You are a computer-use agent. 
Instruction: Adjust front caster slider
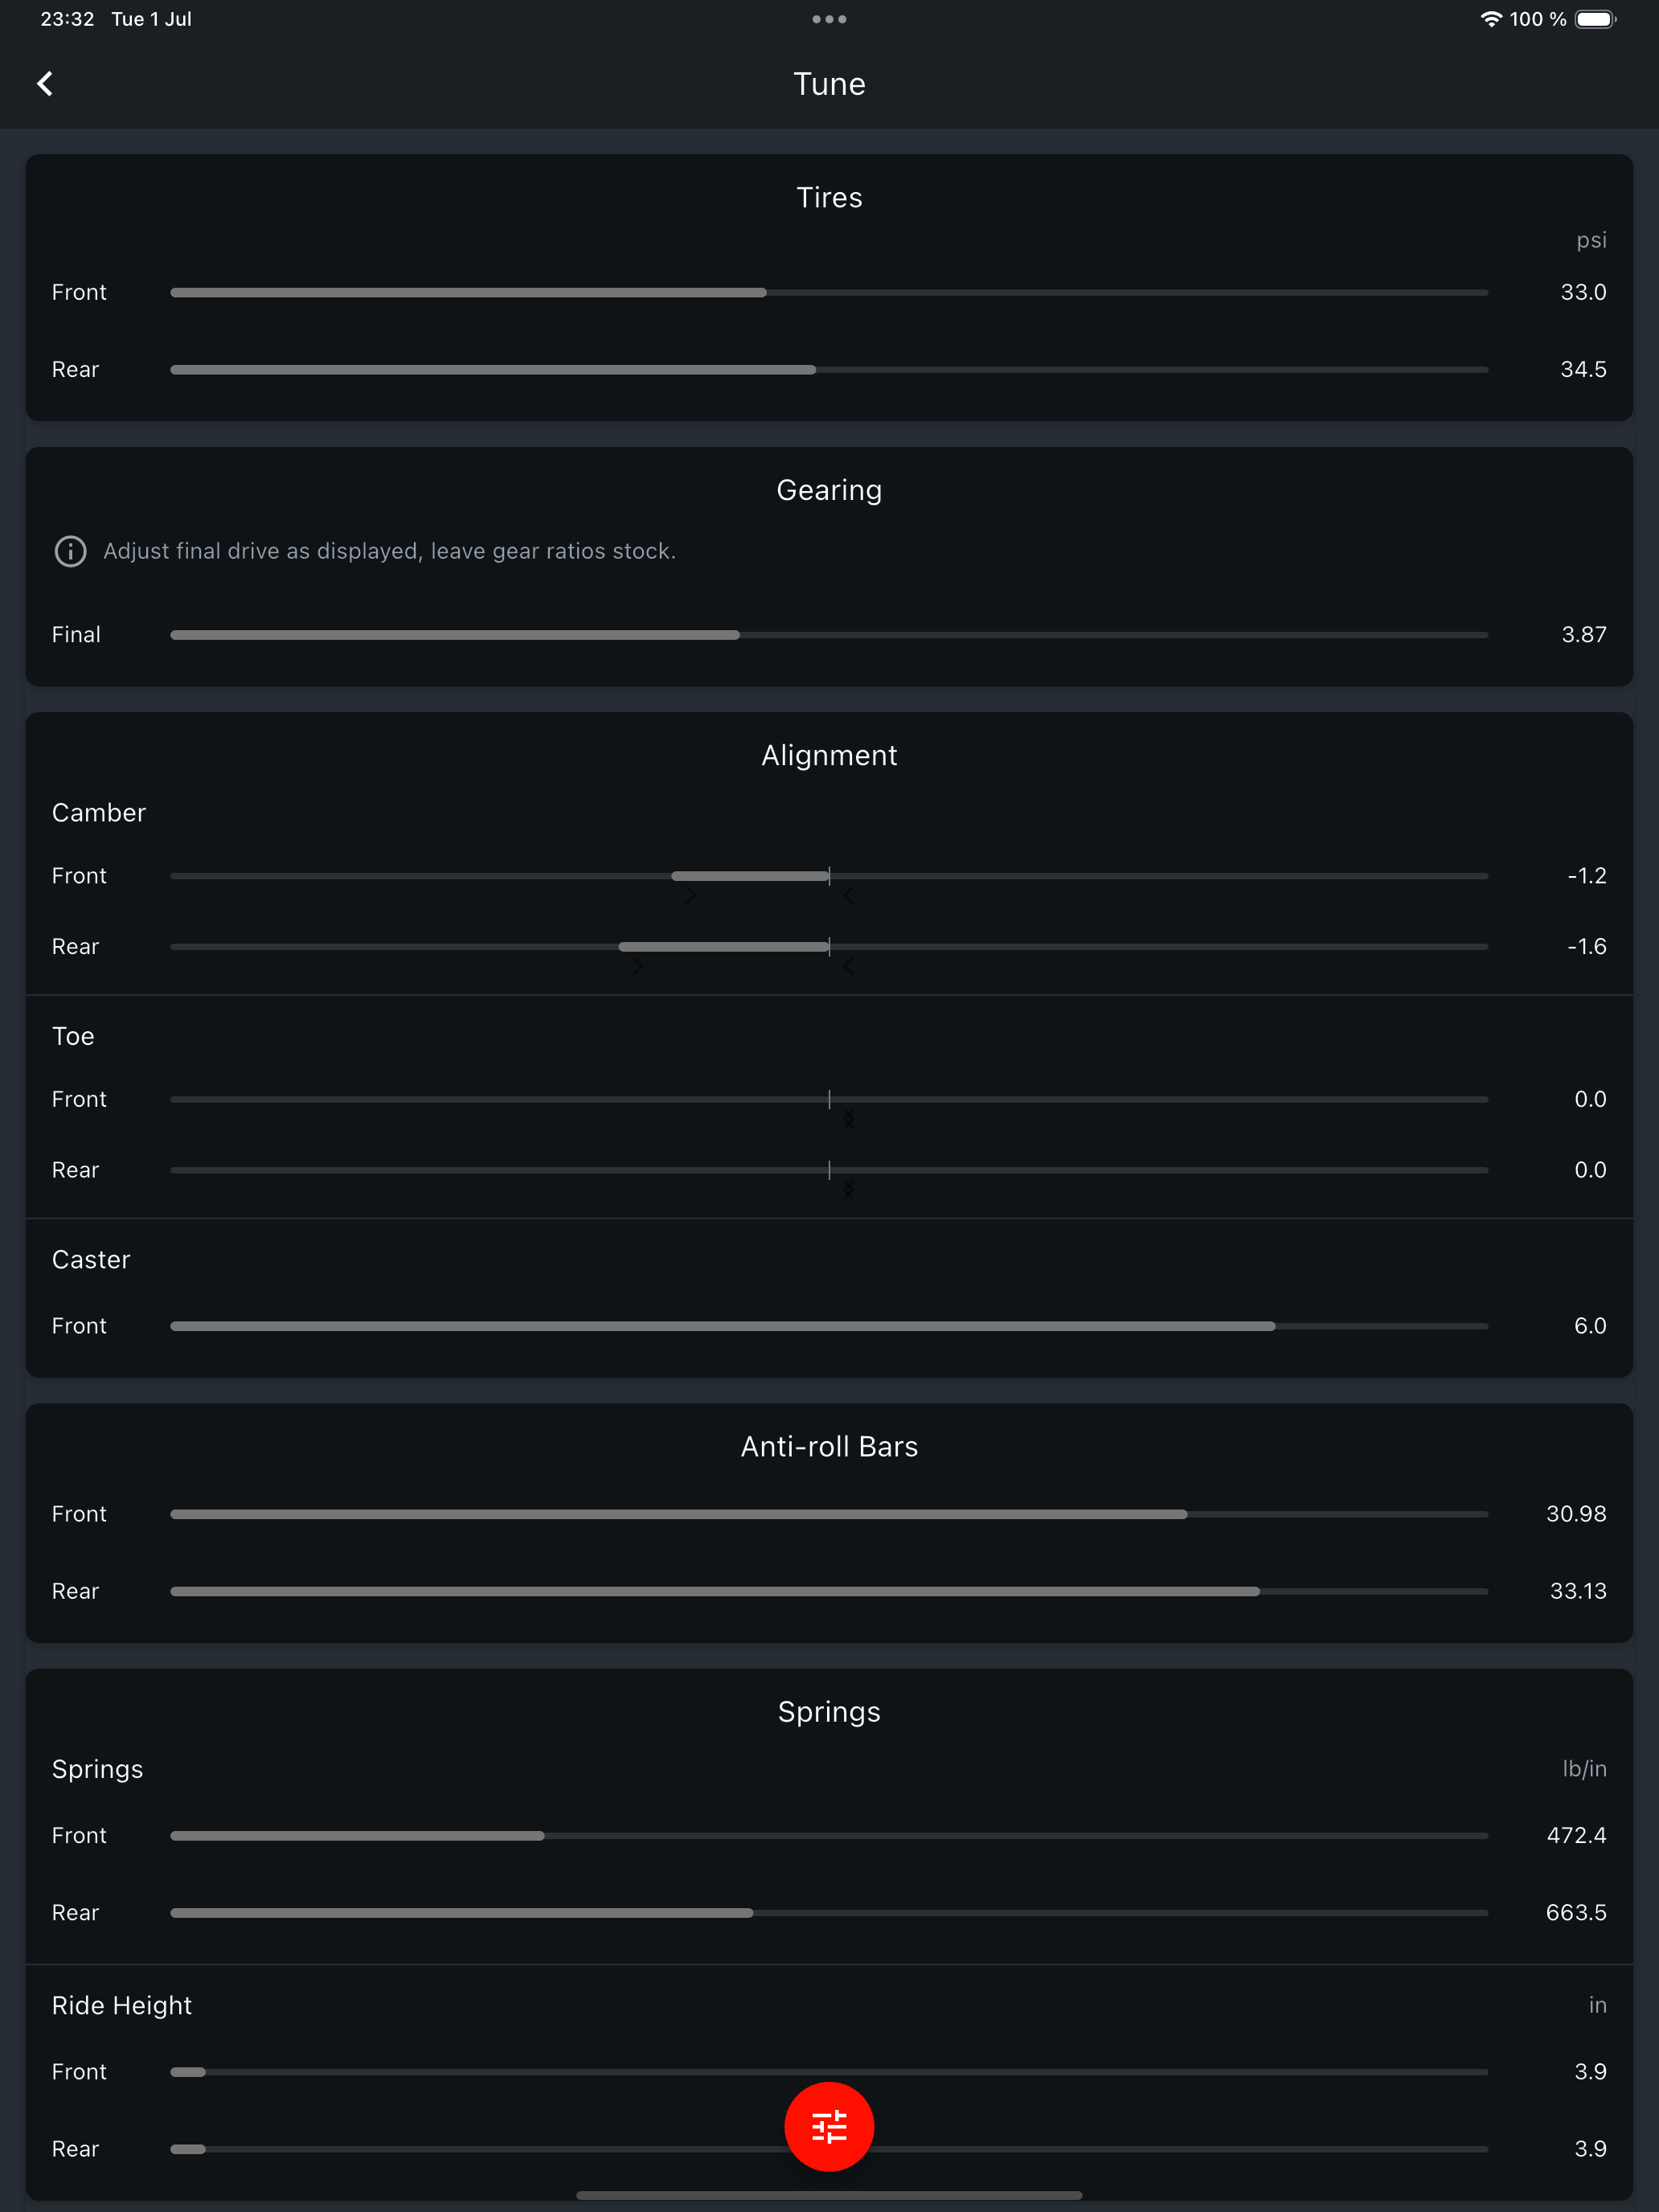point(829,1326)
